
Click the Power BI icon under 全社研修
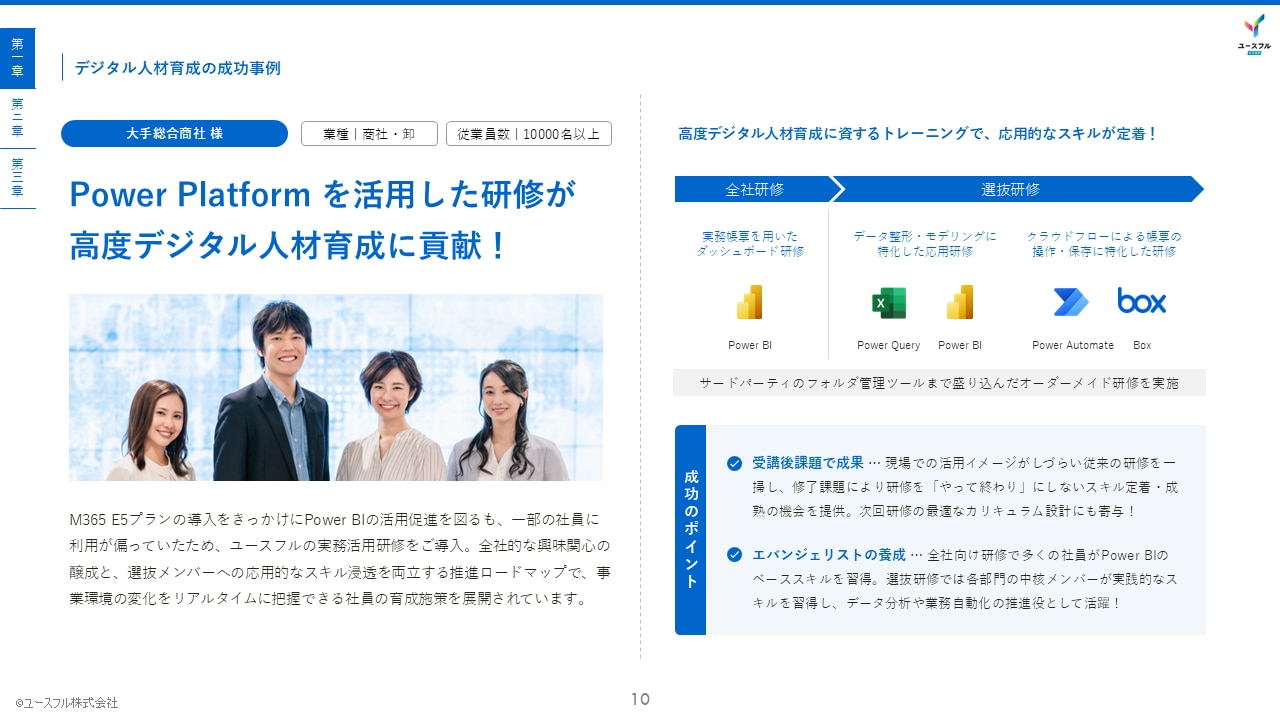pos(750,302)
